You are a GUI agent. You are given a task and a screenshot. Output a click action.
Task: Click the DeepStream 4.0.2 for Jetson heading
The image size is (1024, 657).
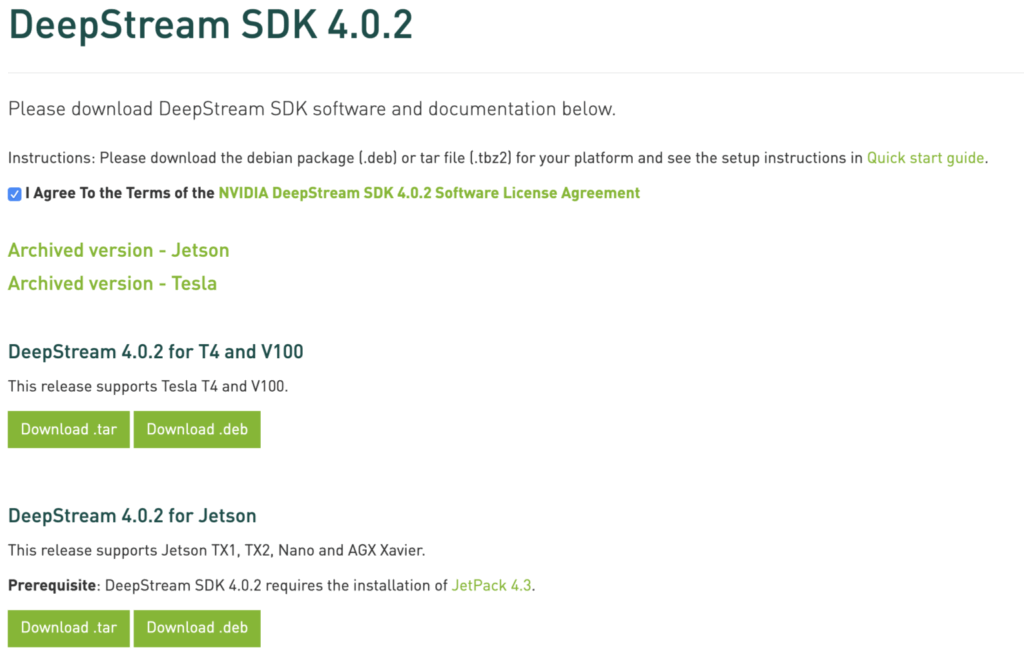click(x=132, y=516)
